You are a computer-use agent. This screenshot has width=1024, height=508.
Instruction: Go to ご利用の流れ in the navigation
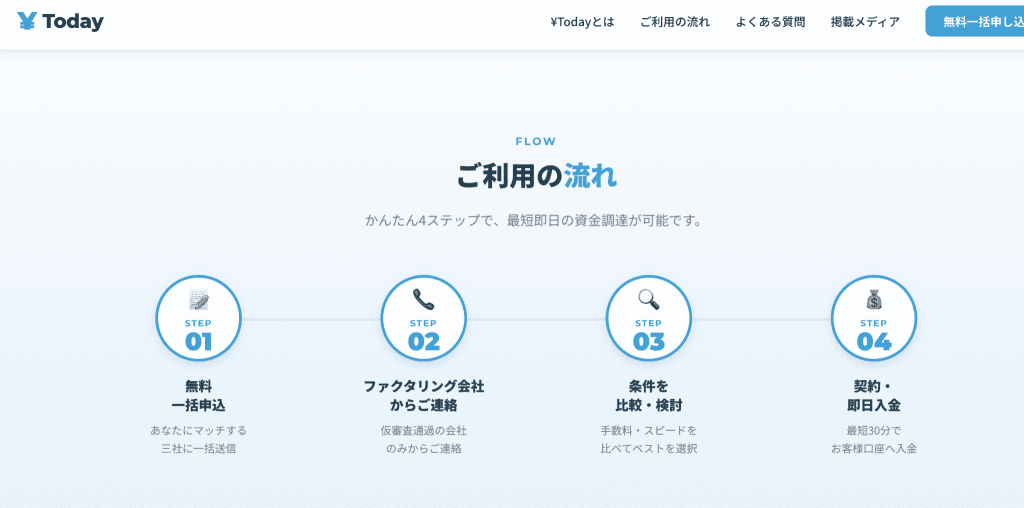(x=675, y=22)
